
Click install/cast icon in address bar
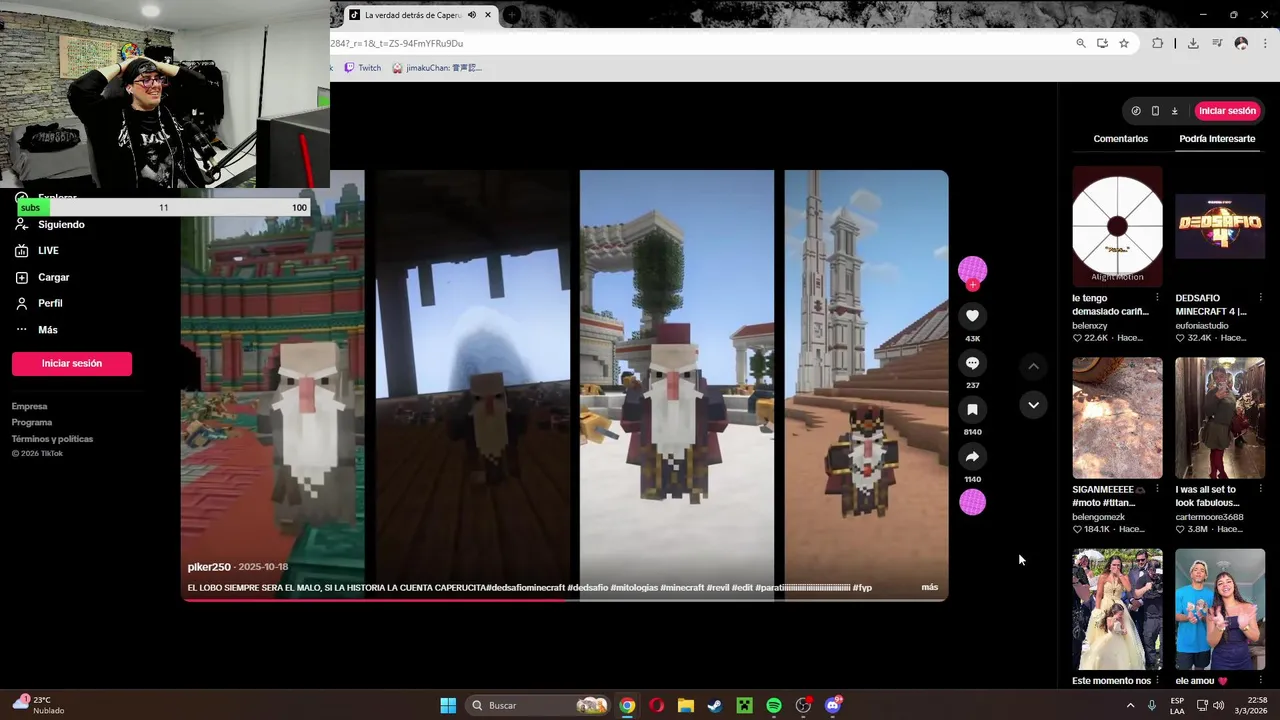coord(1102,43)
